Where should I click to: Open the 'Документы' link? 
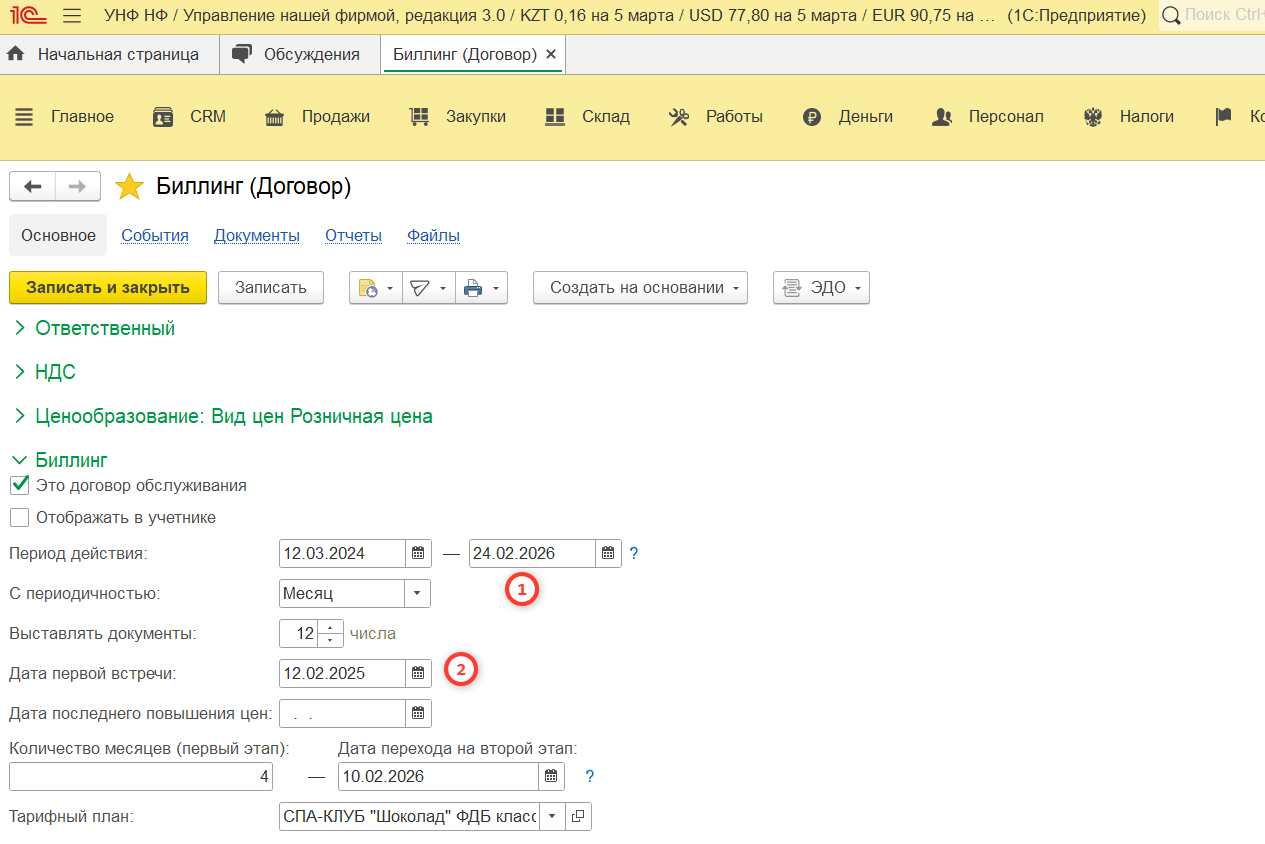(x=256, y=236)
